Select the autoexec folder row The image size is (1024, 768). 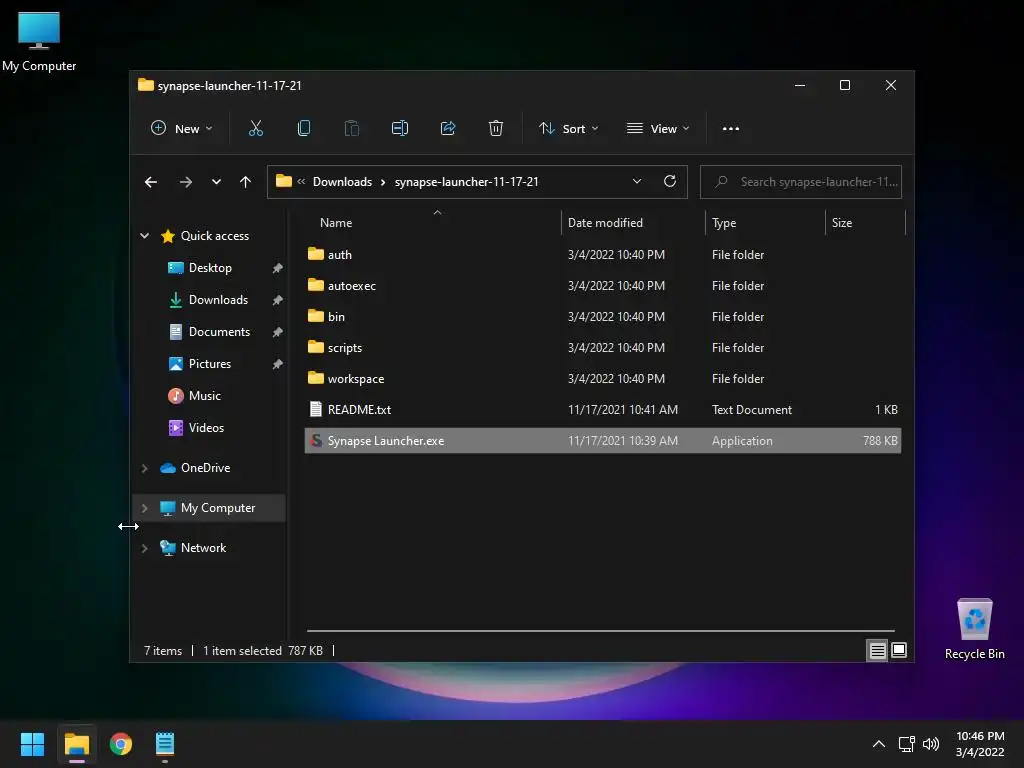[603, 285]
